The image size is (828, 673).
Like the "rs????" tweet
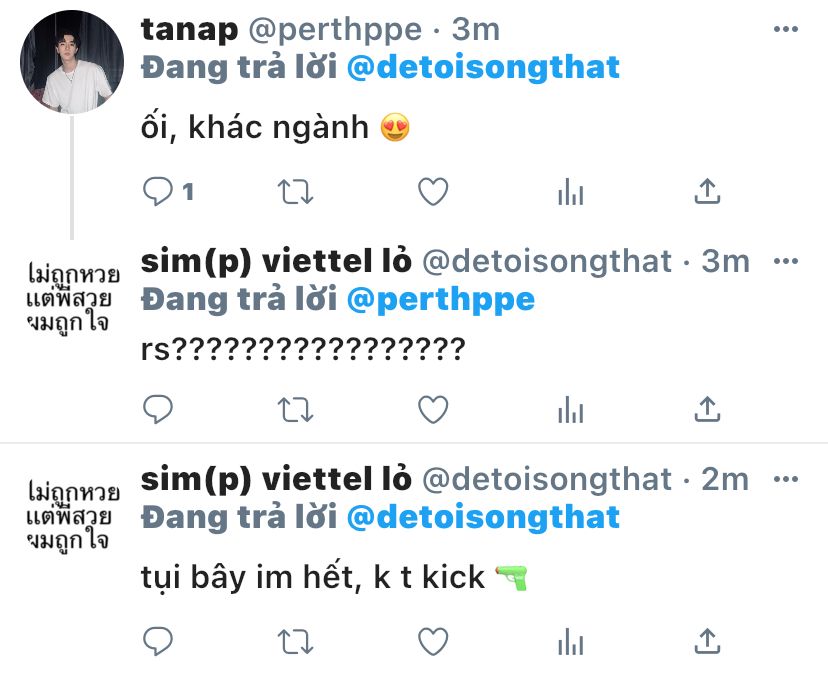click(432, 409)
